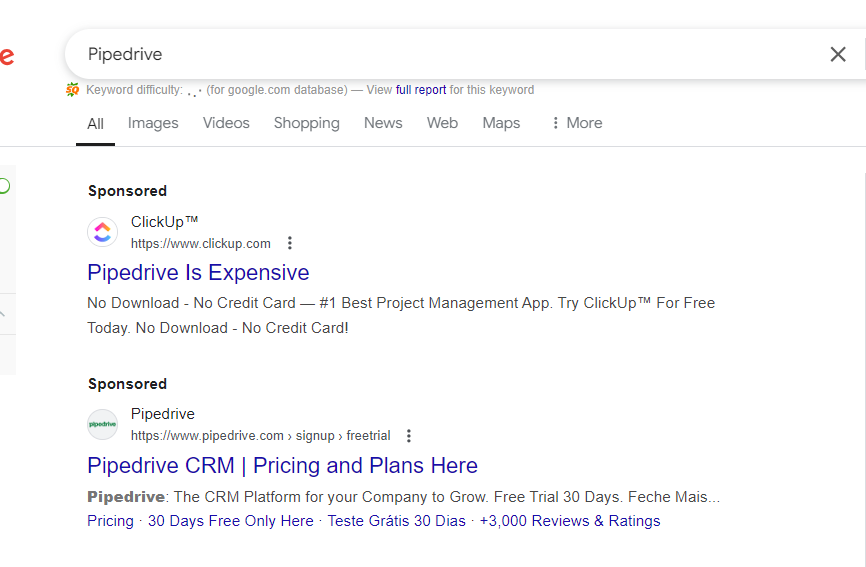Viewport: 866px width, 567px height.
Task: Open the Maps tab
Action: coord(501,123)
